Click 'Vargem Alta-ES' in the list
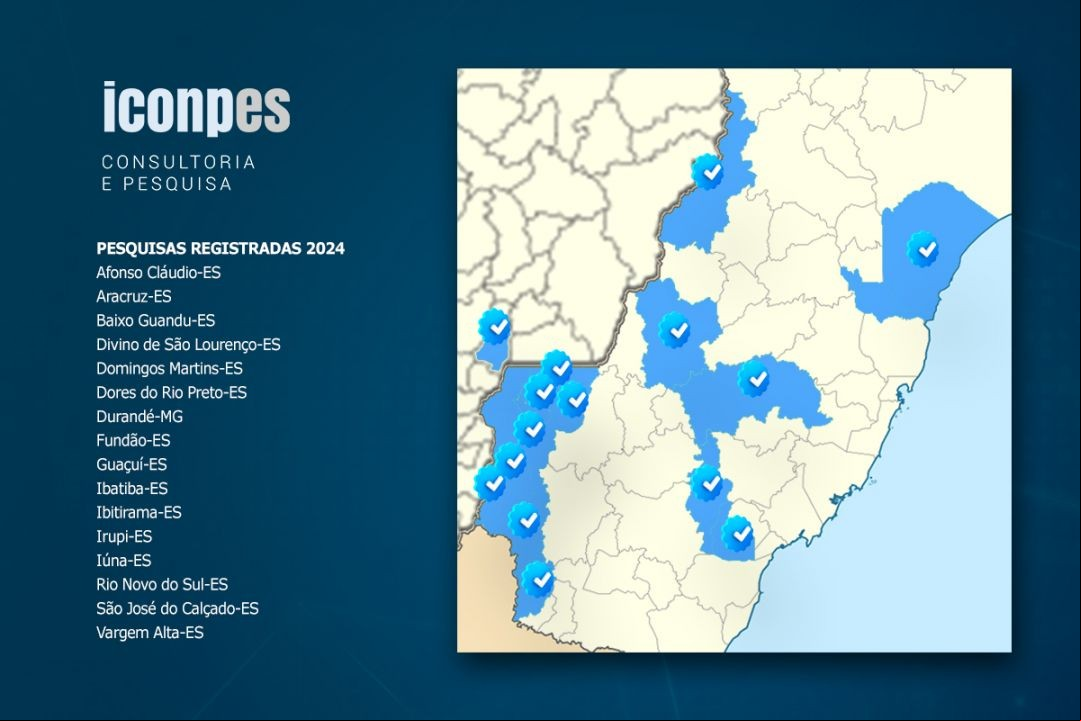 150,633
